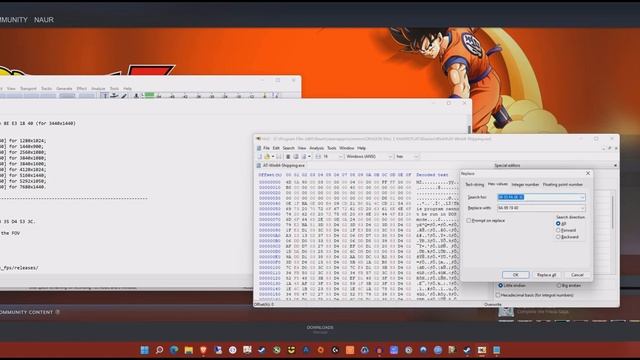Click the 'for 1280x1024;' line in Notepad
Image resolution: width=640 pixels, height=360 pixels.
tap(28, 140)
